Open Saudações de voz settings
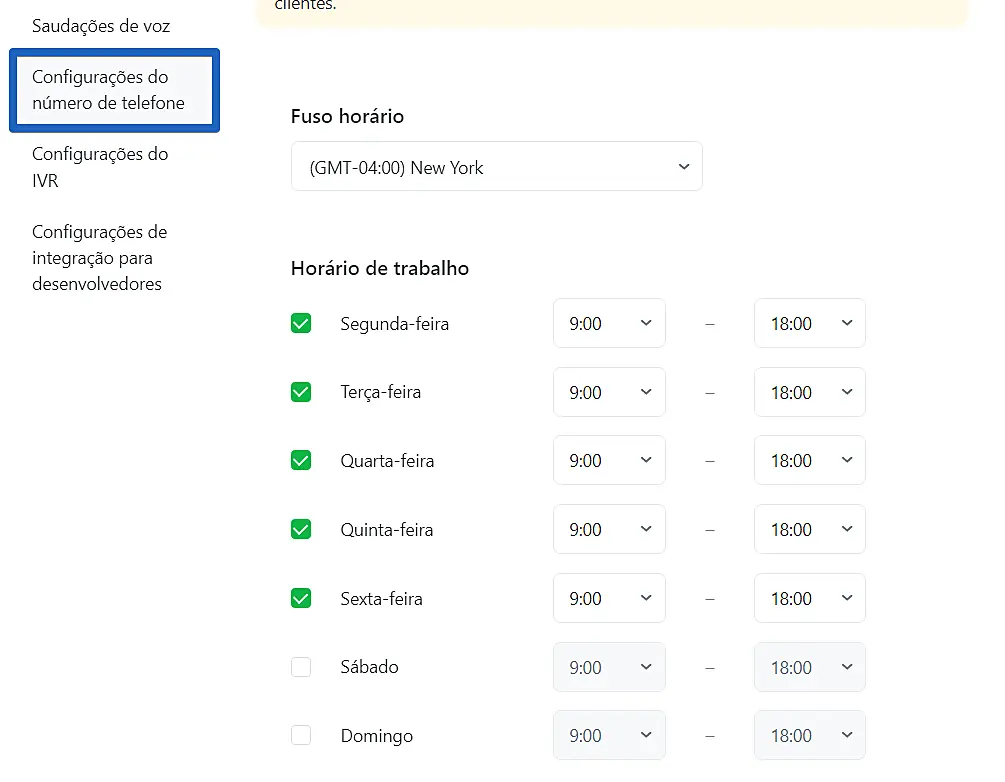Viewport: 1005px width, 782px height. click(101, 26)
